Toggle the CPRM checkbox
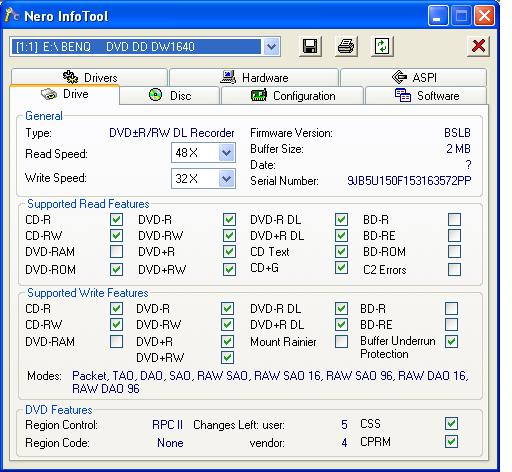 pos(451,442)
